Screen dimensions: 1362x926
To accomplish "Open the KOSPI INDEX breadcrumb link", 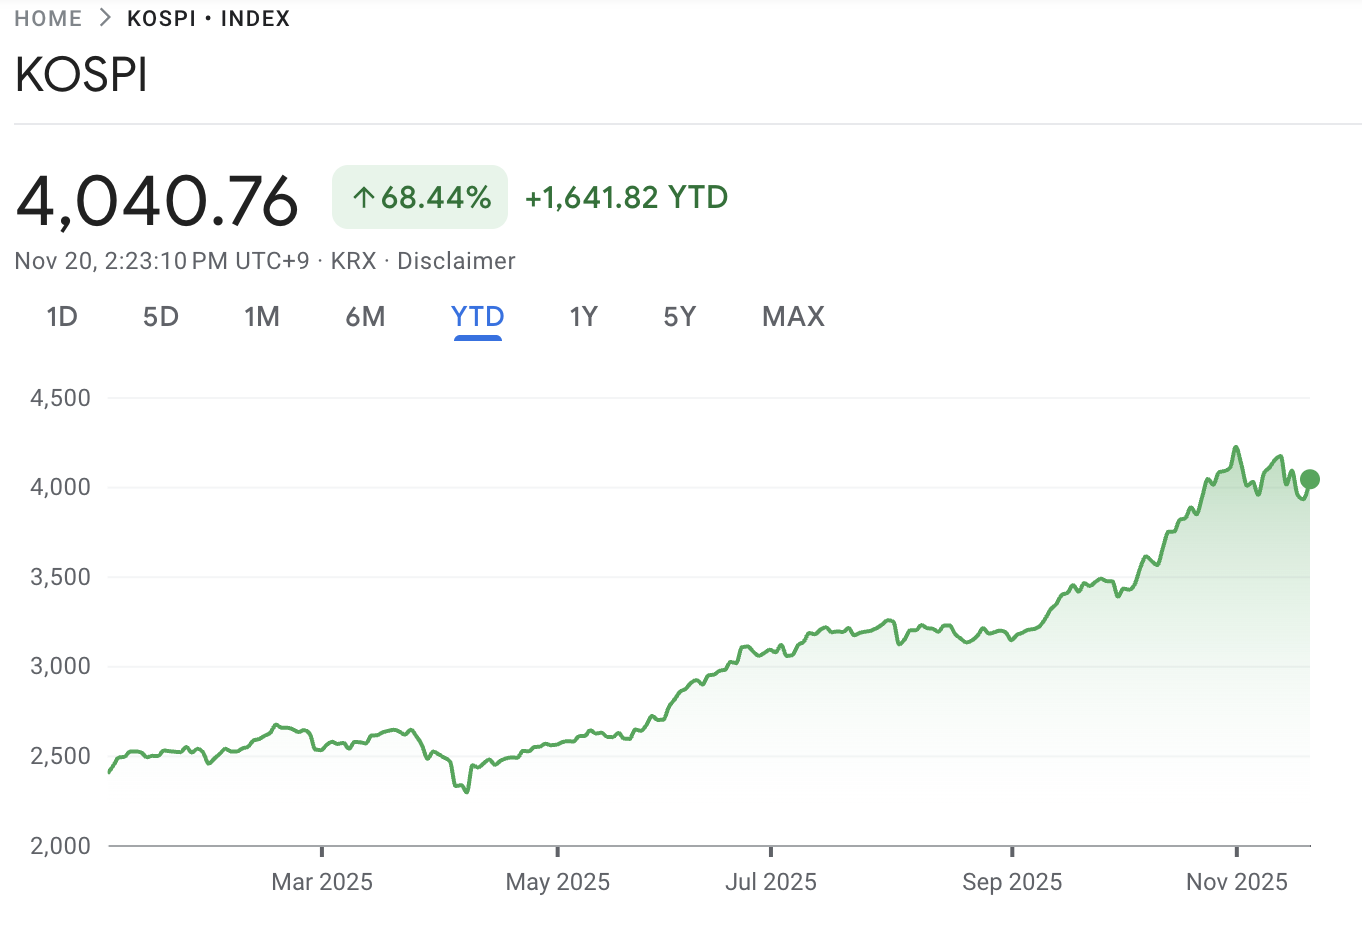I will pos(209,17).
